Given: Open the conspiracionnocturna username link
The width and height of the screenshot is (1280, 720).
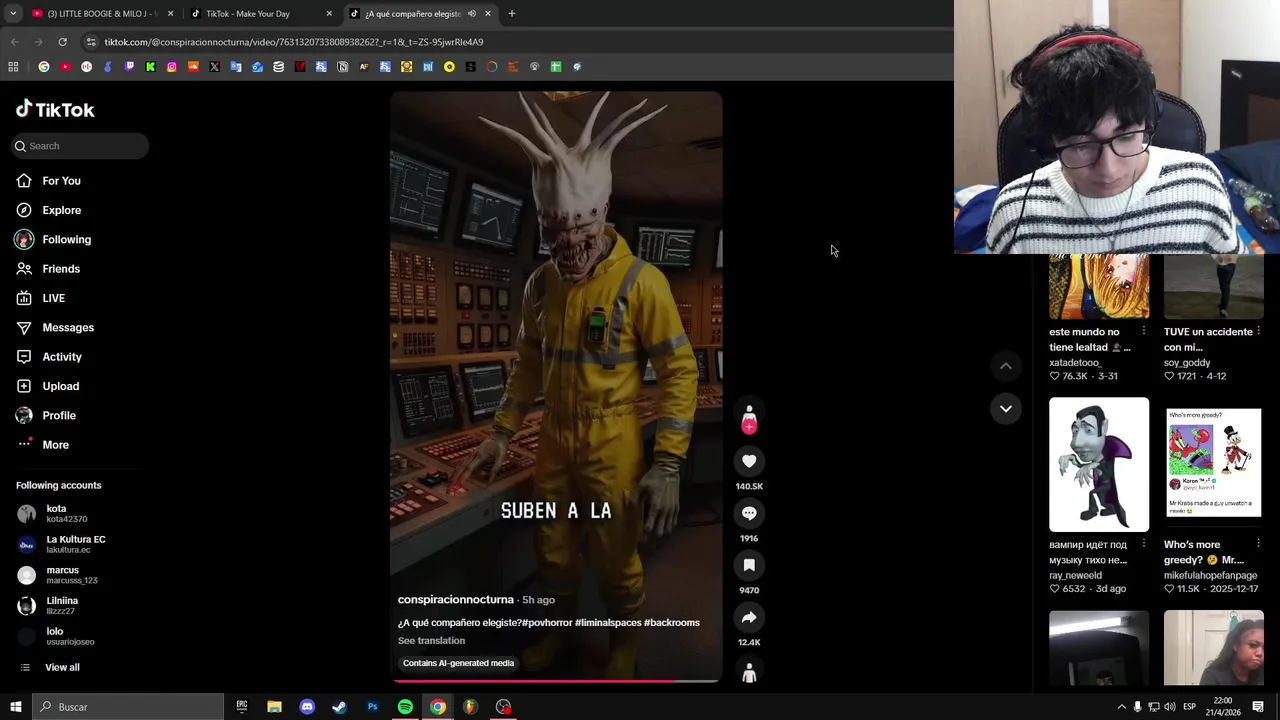Looking at the screenshot, I should pyautogui.click(x=455, y=599).
